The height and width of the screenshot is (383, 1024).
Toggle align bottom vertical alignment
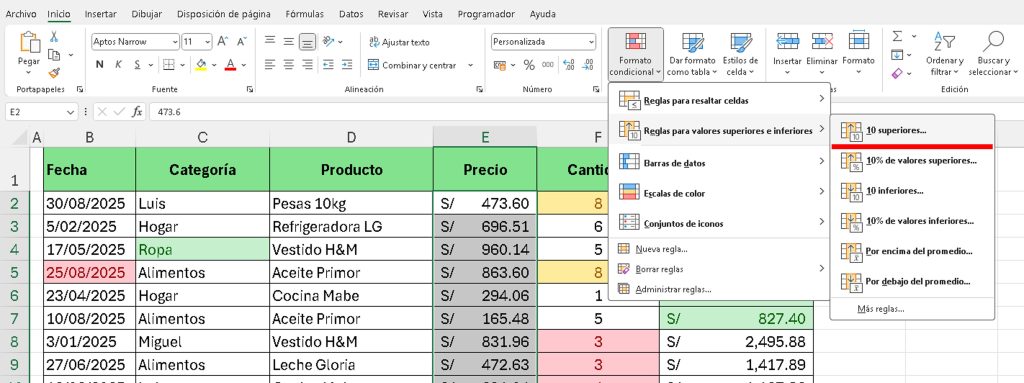(307, 42)
